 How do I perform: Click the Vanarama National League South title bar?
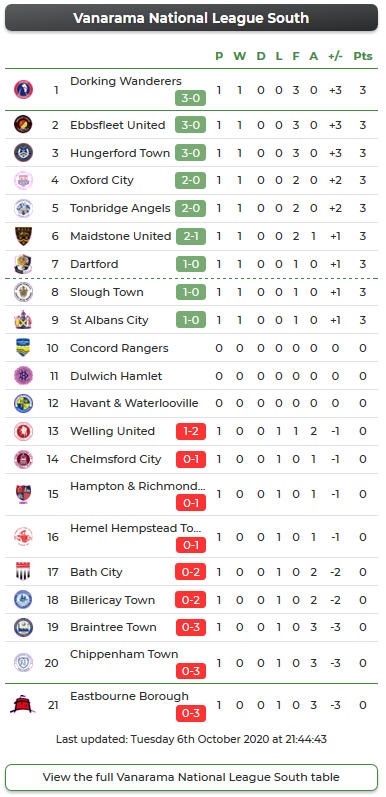pos(191,18)
